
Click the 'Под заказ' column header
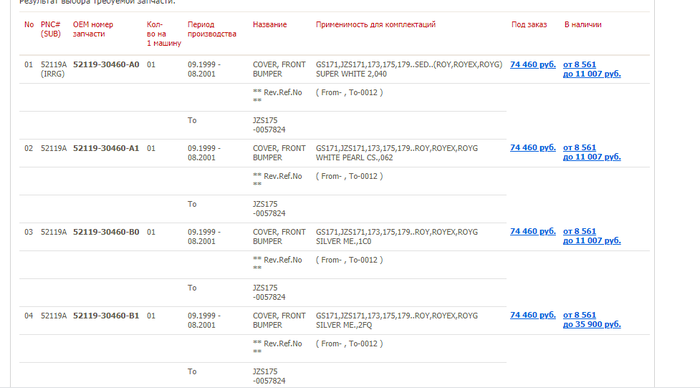tap(529, 25)
